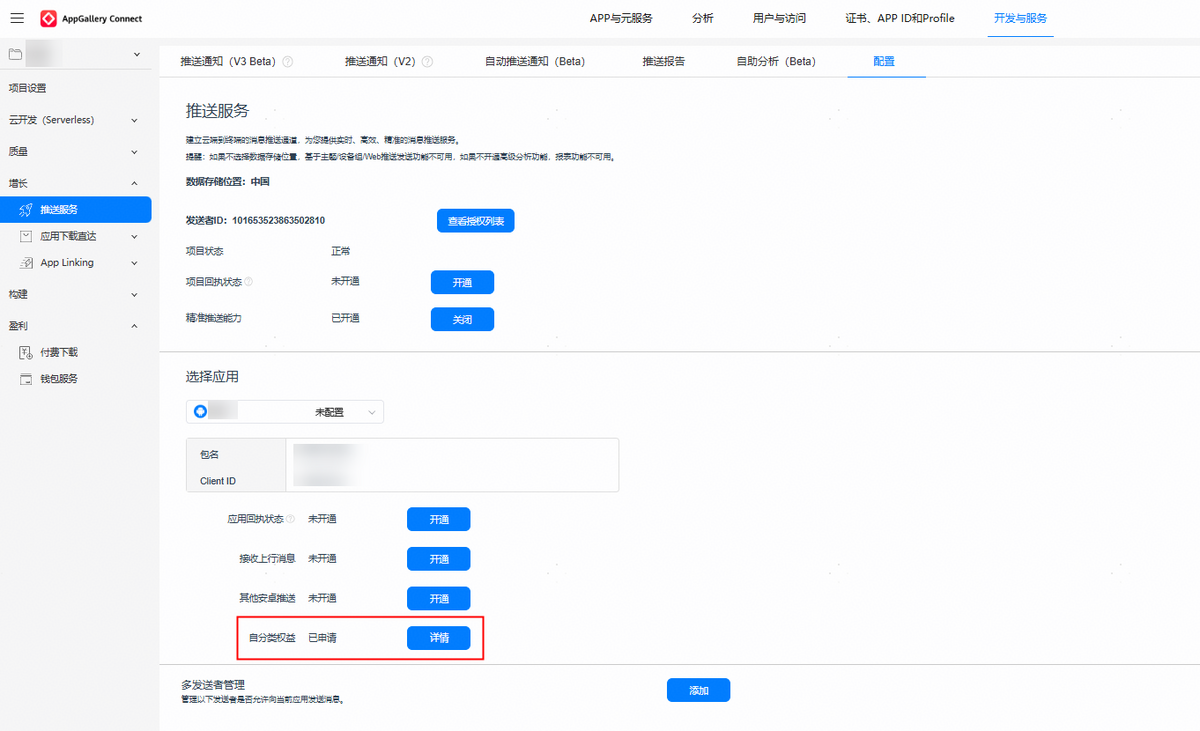1200x731 pixels.
Task: Click the help icon next to 应用回执状态
Action: [291, 520]
